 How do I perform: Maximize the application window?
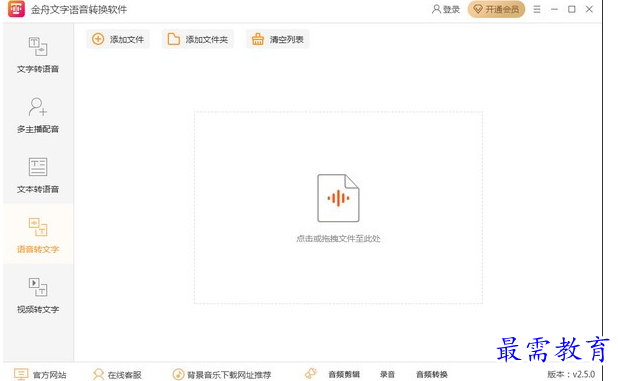[571, 9]
